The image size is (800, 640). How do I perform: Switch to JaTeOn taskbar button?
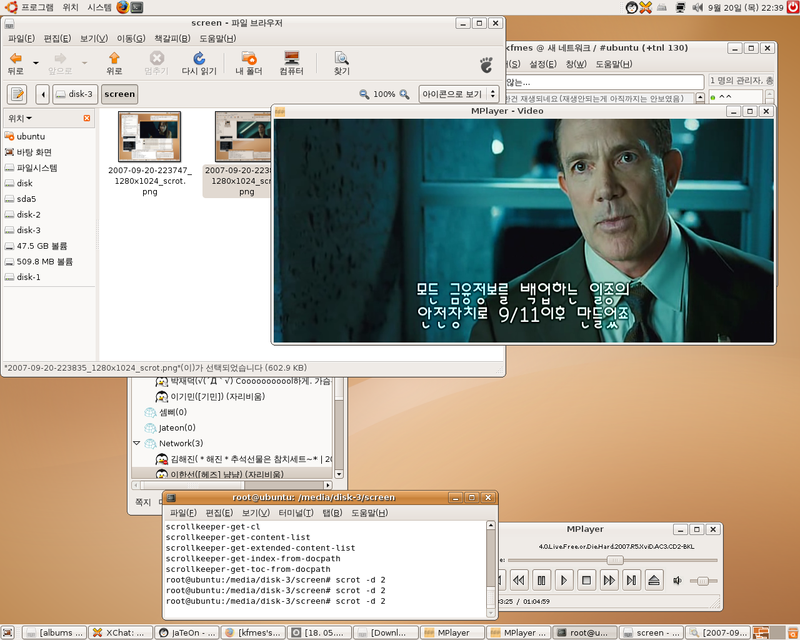[187, 633]
